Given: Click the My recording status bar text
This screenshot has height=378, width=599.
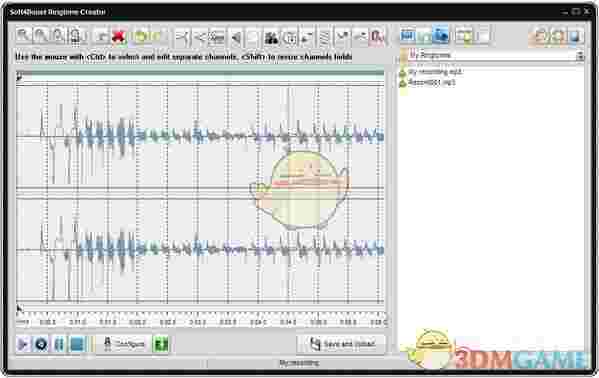Looking at the screenshot, I should [299, 363].
